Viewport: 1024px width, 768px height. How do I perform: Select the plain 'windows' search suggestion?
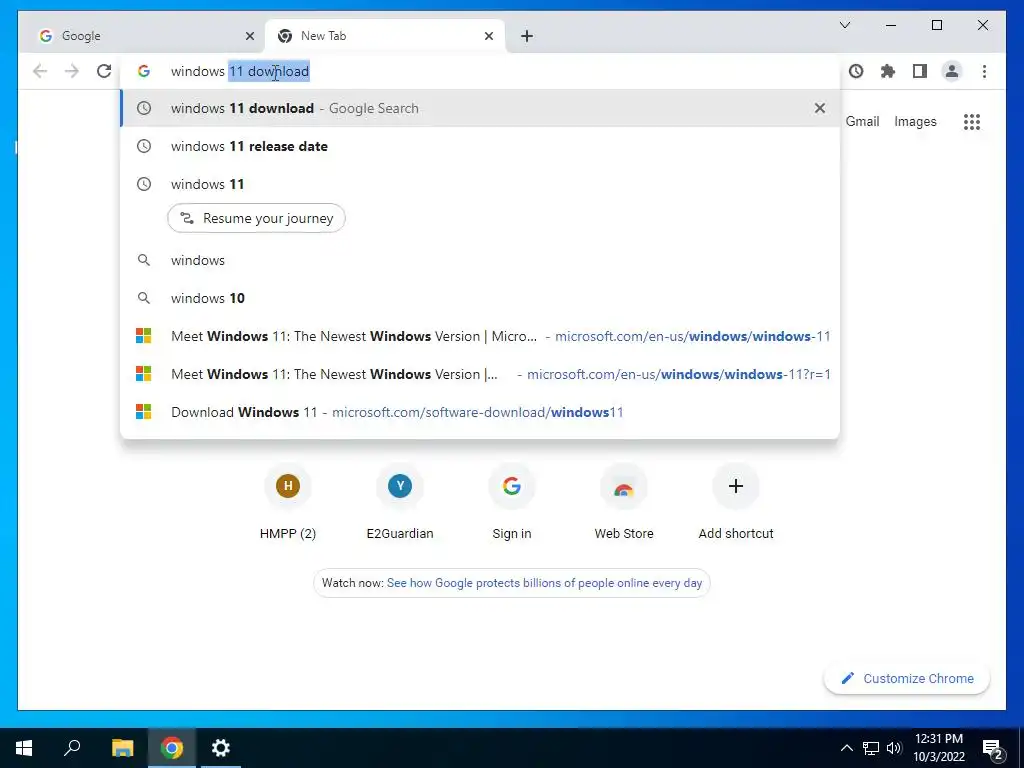pos(480,260)
